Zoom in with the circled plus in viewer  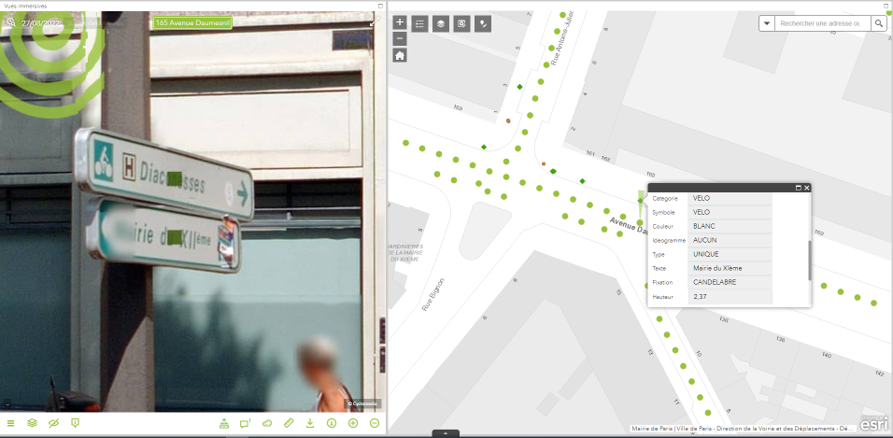353,423
